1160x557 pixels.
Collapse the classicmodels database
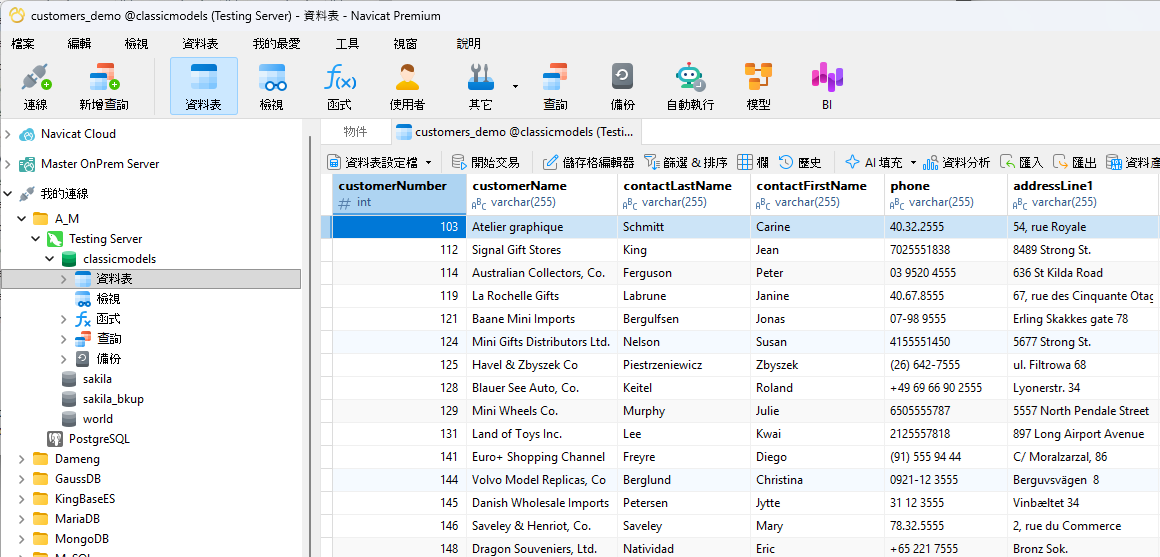pos(50,259)
